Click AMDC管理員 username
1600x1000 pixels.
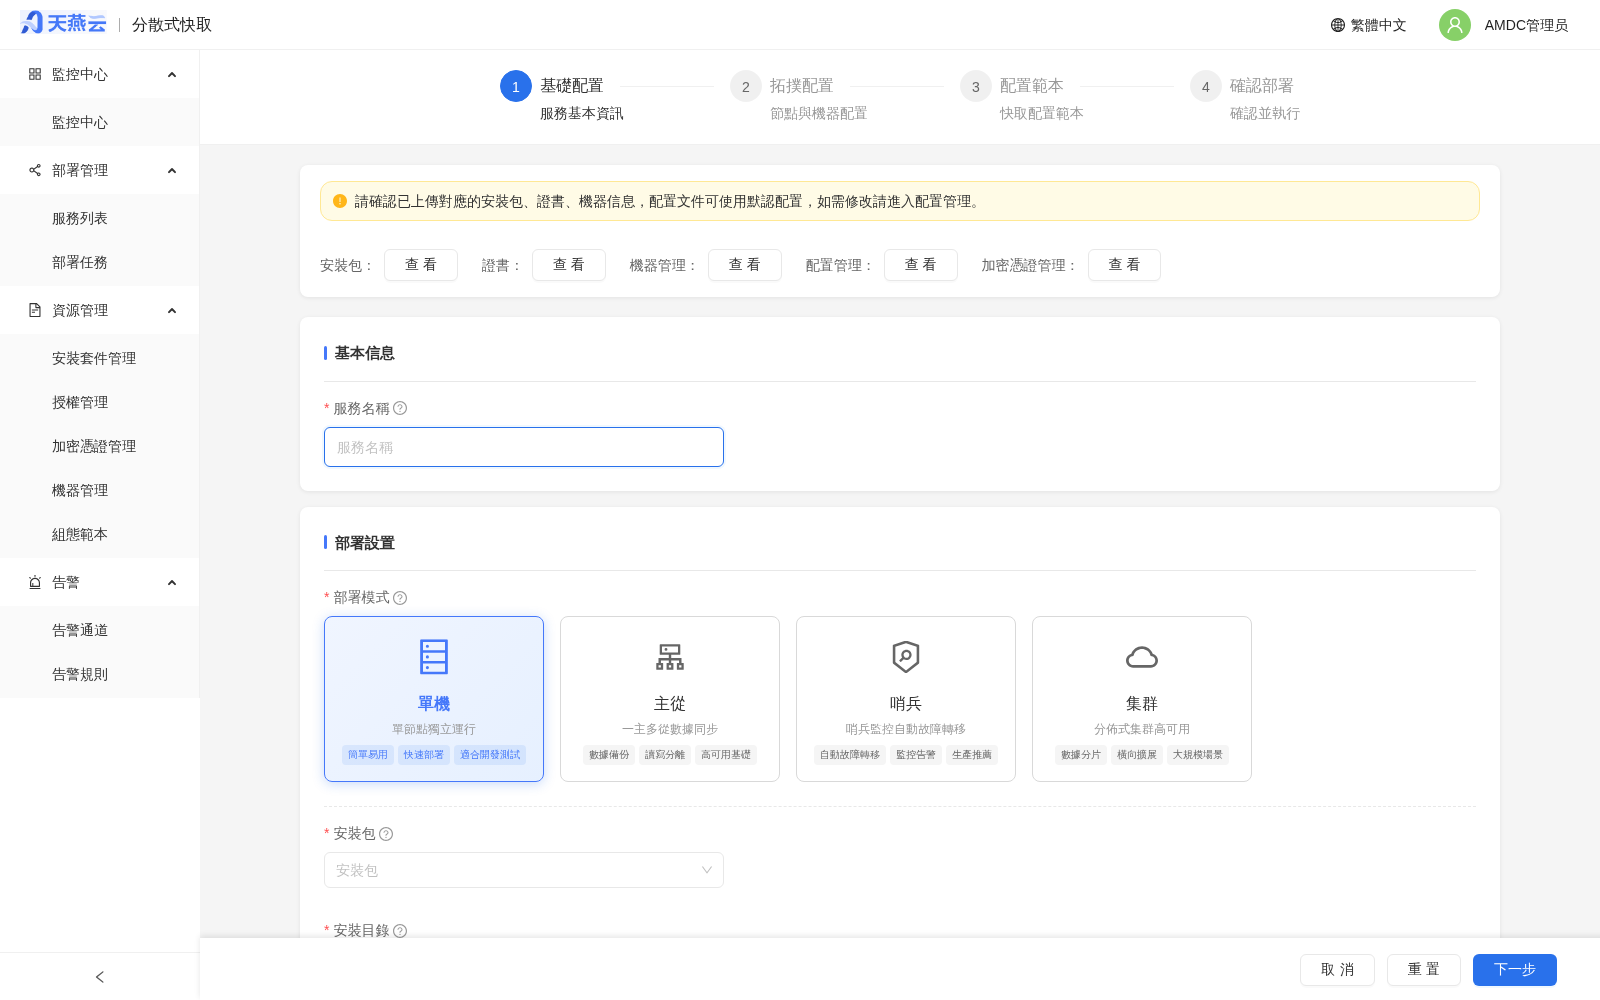[1526, 25]
